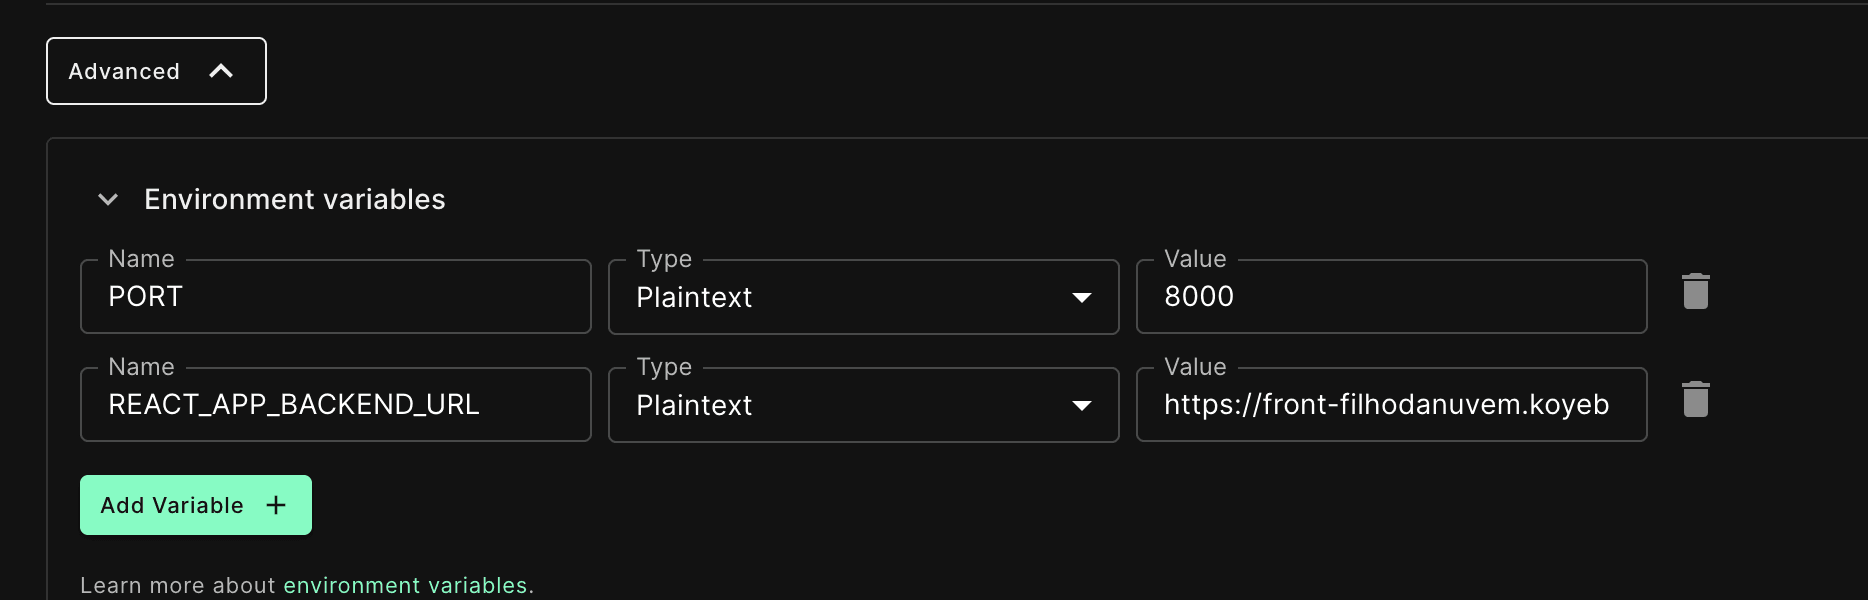Focus the PORT name input field
This screenshot has width=1868, height=600.
point(335,297)
